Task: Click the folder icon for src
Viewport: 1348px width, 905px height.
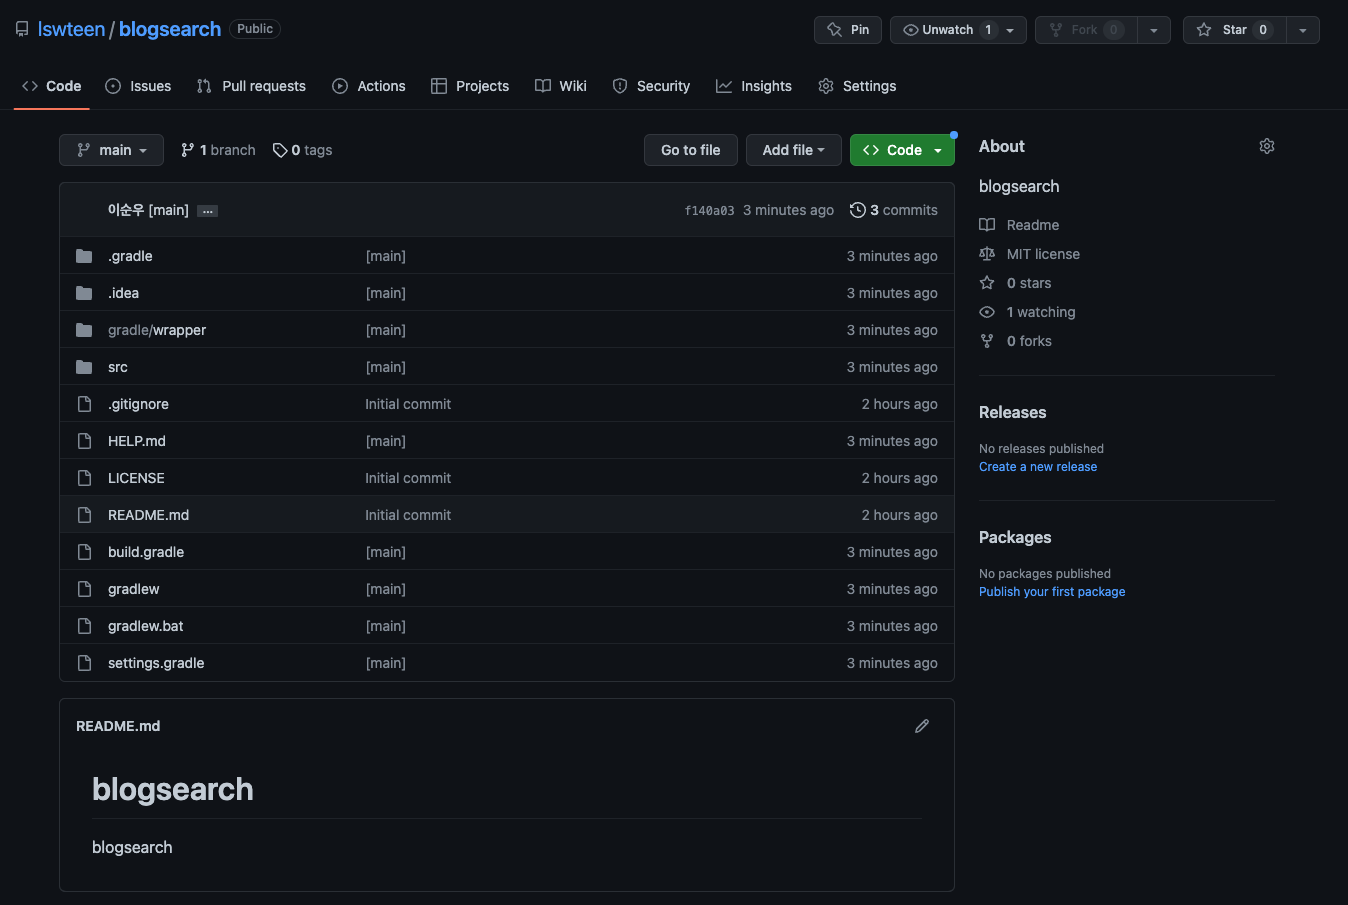Action: 84,367
